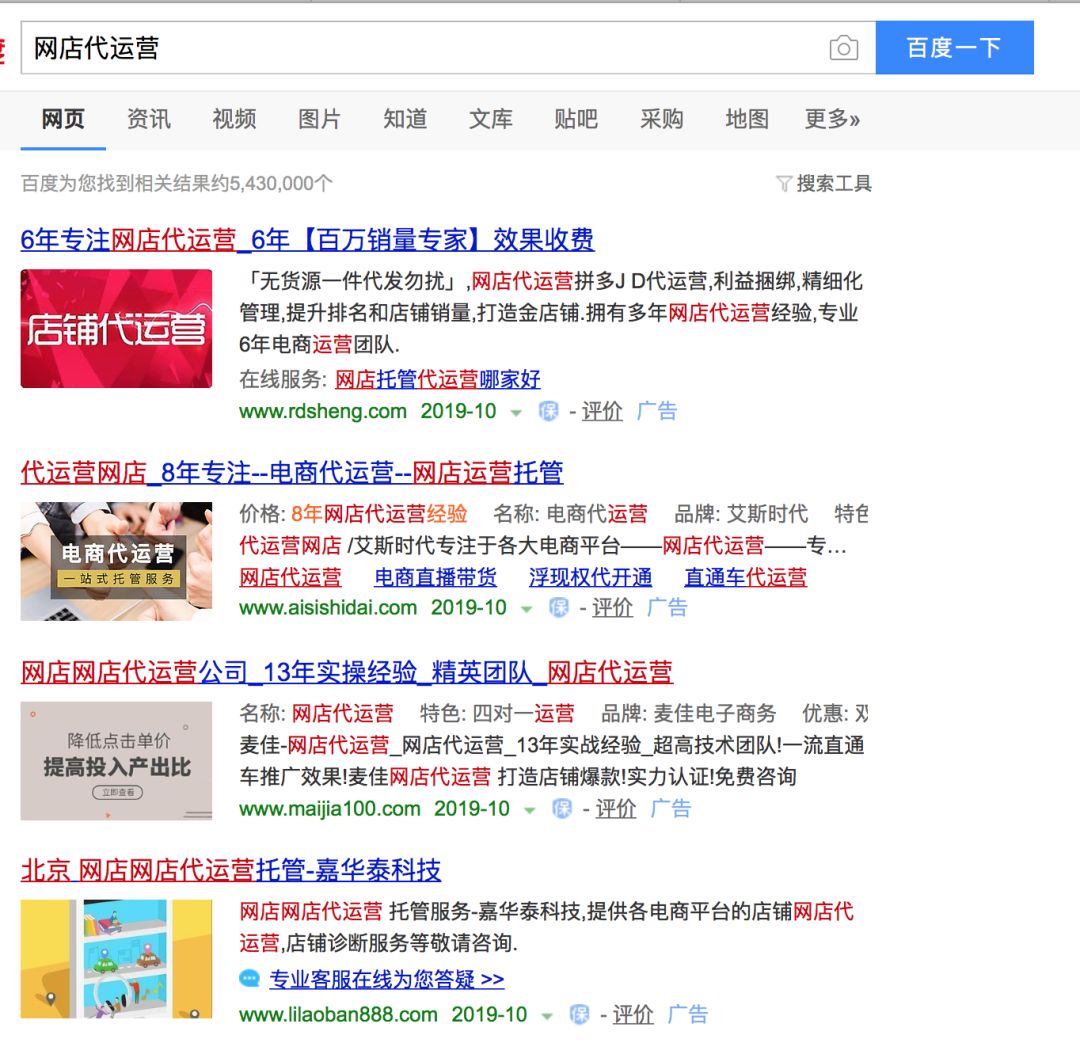The width and height of the screenshot is (1080, 1058).
Task: Visit the www.lilaoban888.com URL
Action: point(338,1015)
